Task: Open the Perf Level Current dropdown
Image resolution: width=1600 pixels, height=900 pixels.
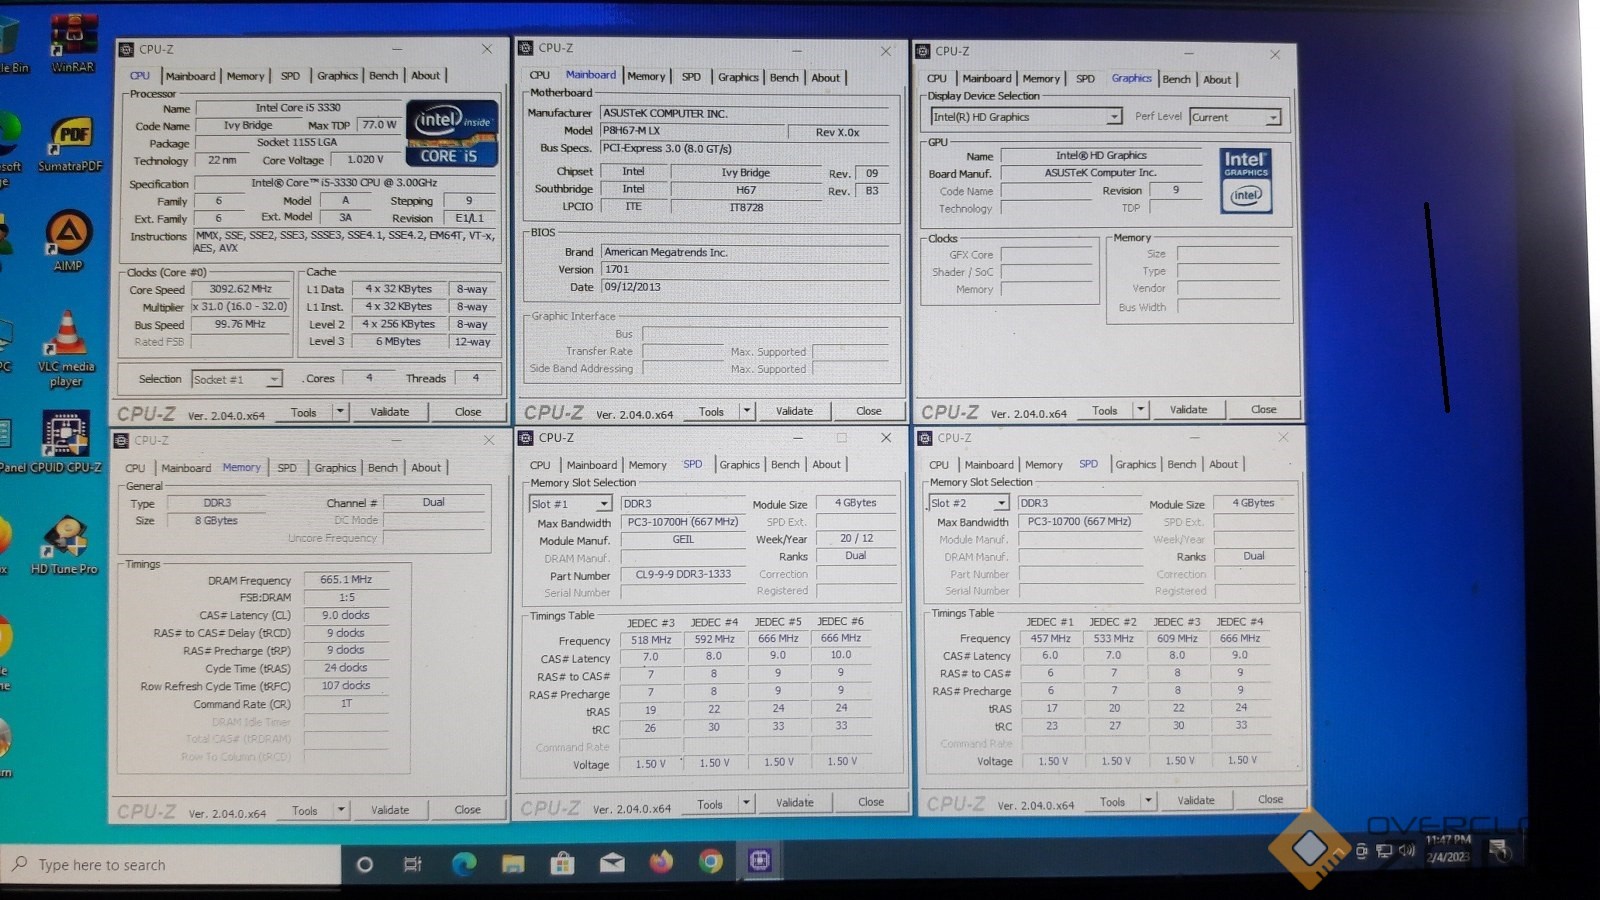Action: tap(1272, 117)
